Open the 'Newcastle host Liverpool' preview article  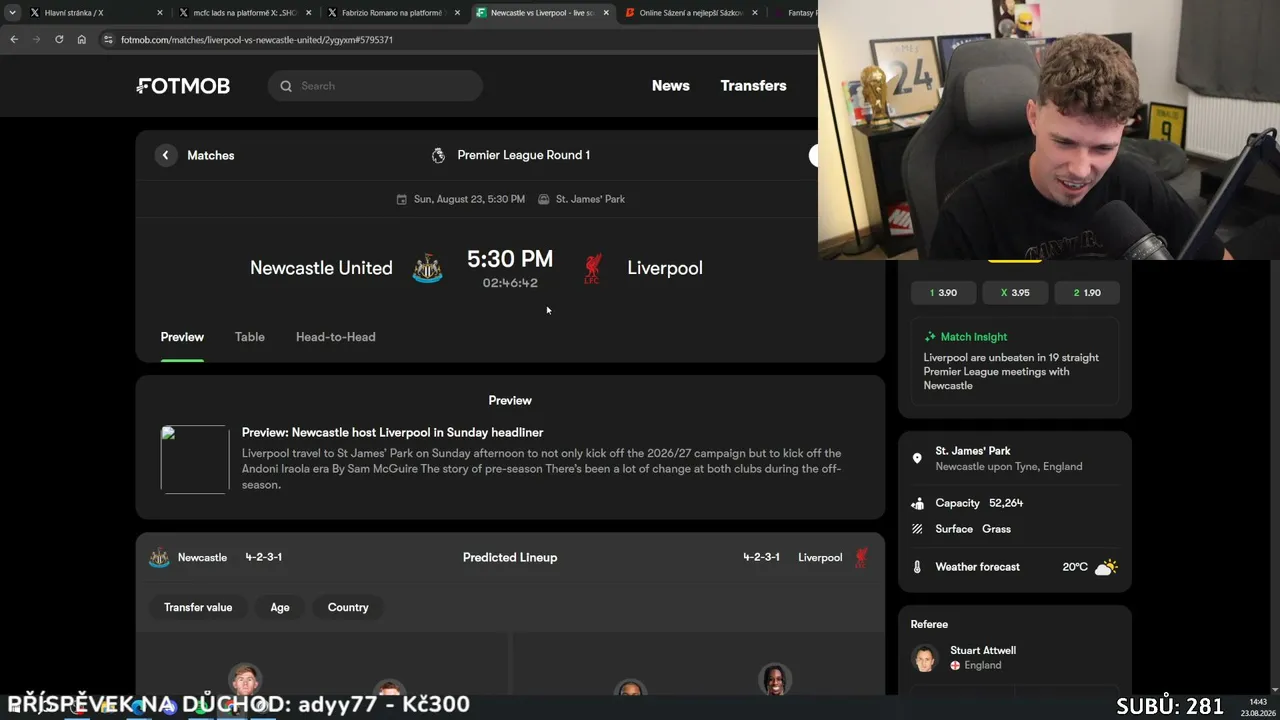click(392, 432)
